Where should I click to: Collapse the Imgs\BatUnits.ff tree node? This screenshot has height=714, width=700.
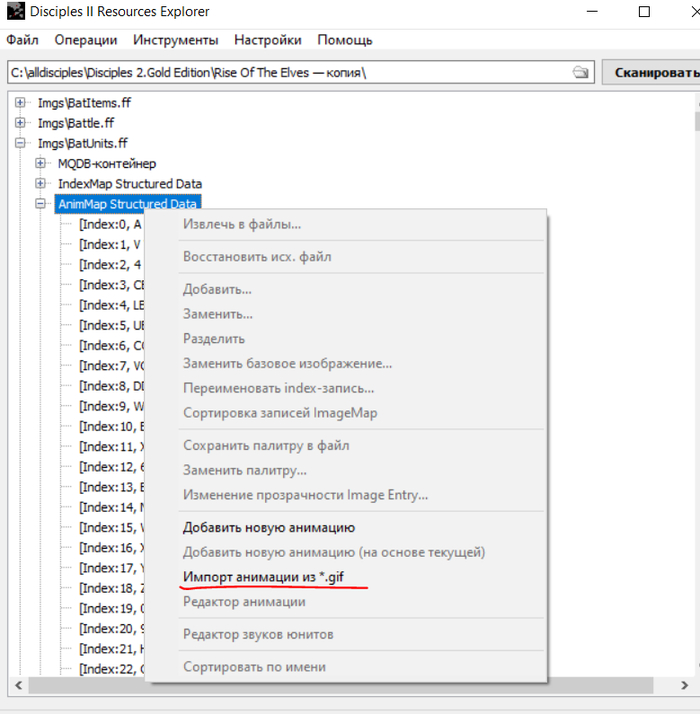tap(21, 143)
